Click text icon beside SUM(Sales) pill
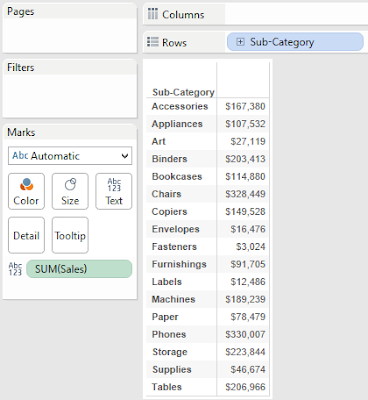 (x=15, y=269)
